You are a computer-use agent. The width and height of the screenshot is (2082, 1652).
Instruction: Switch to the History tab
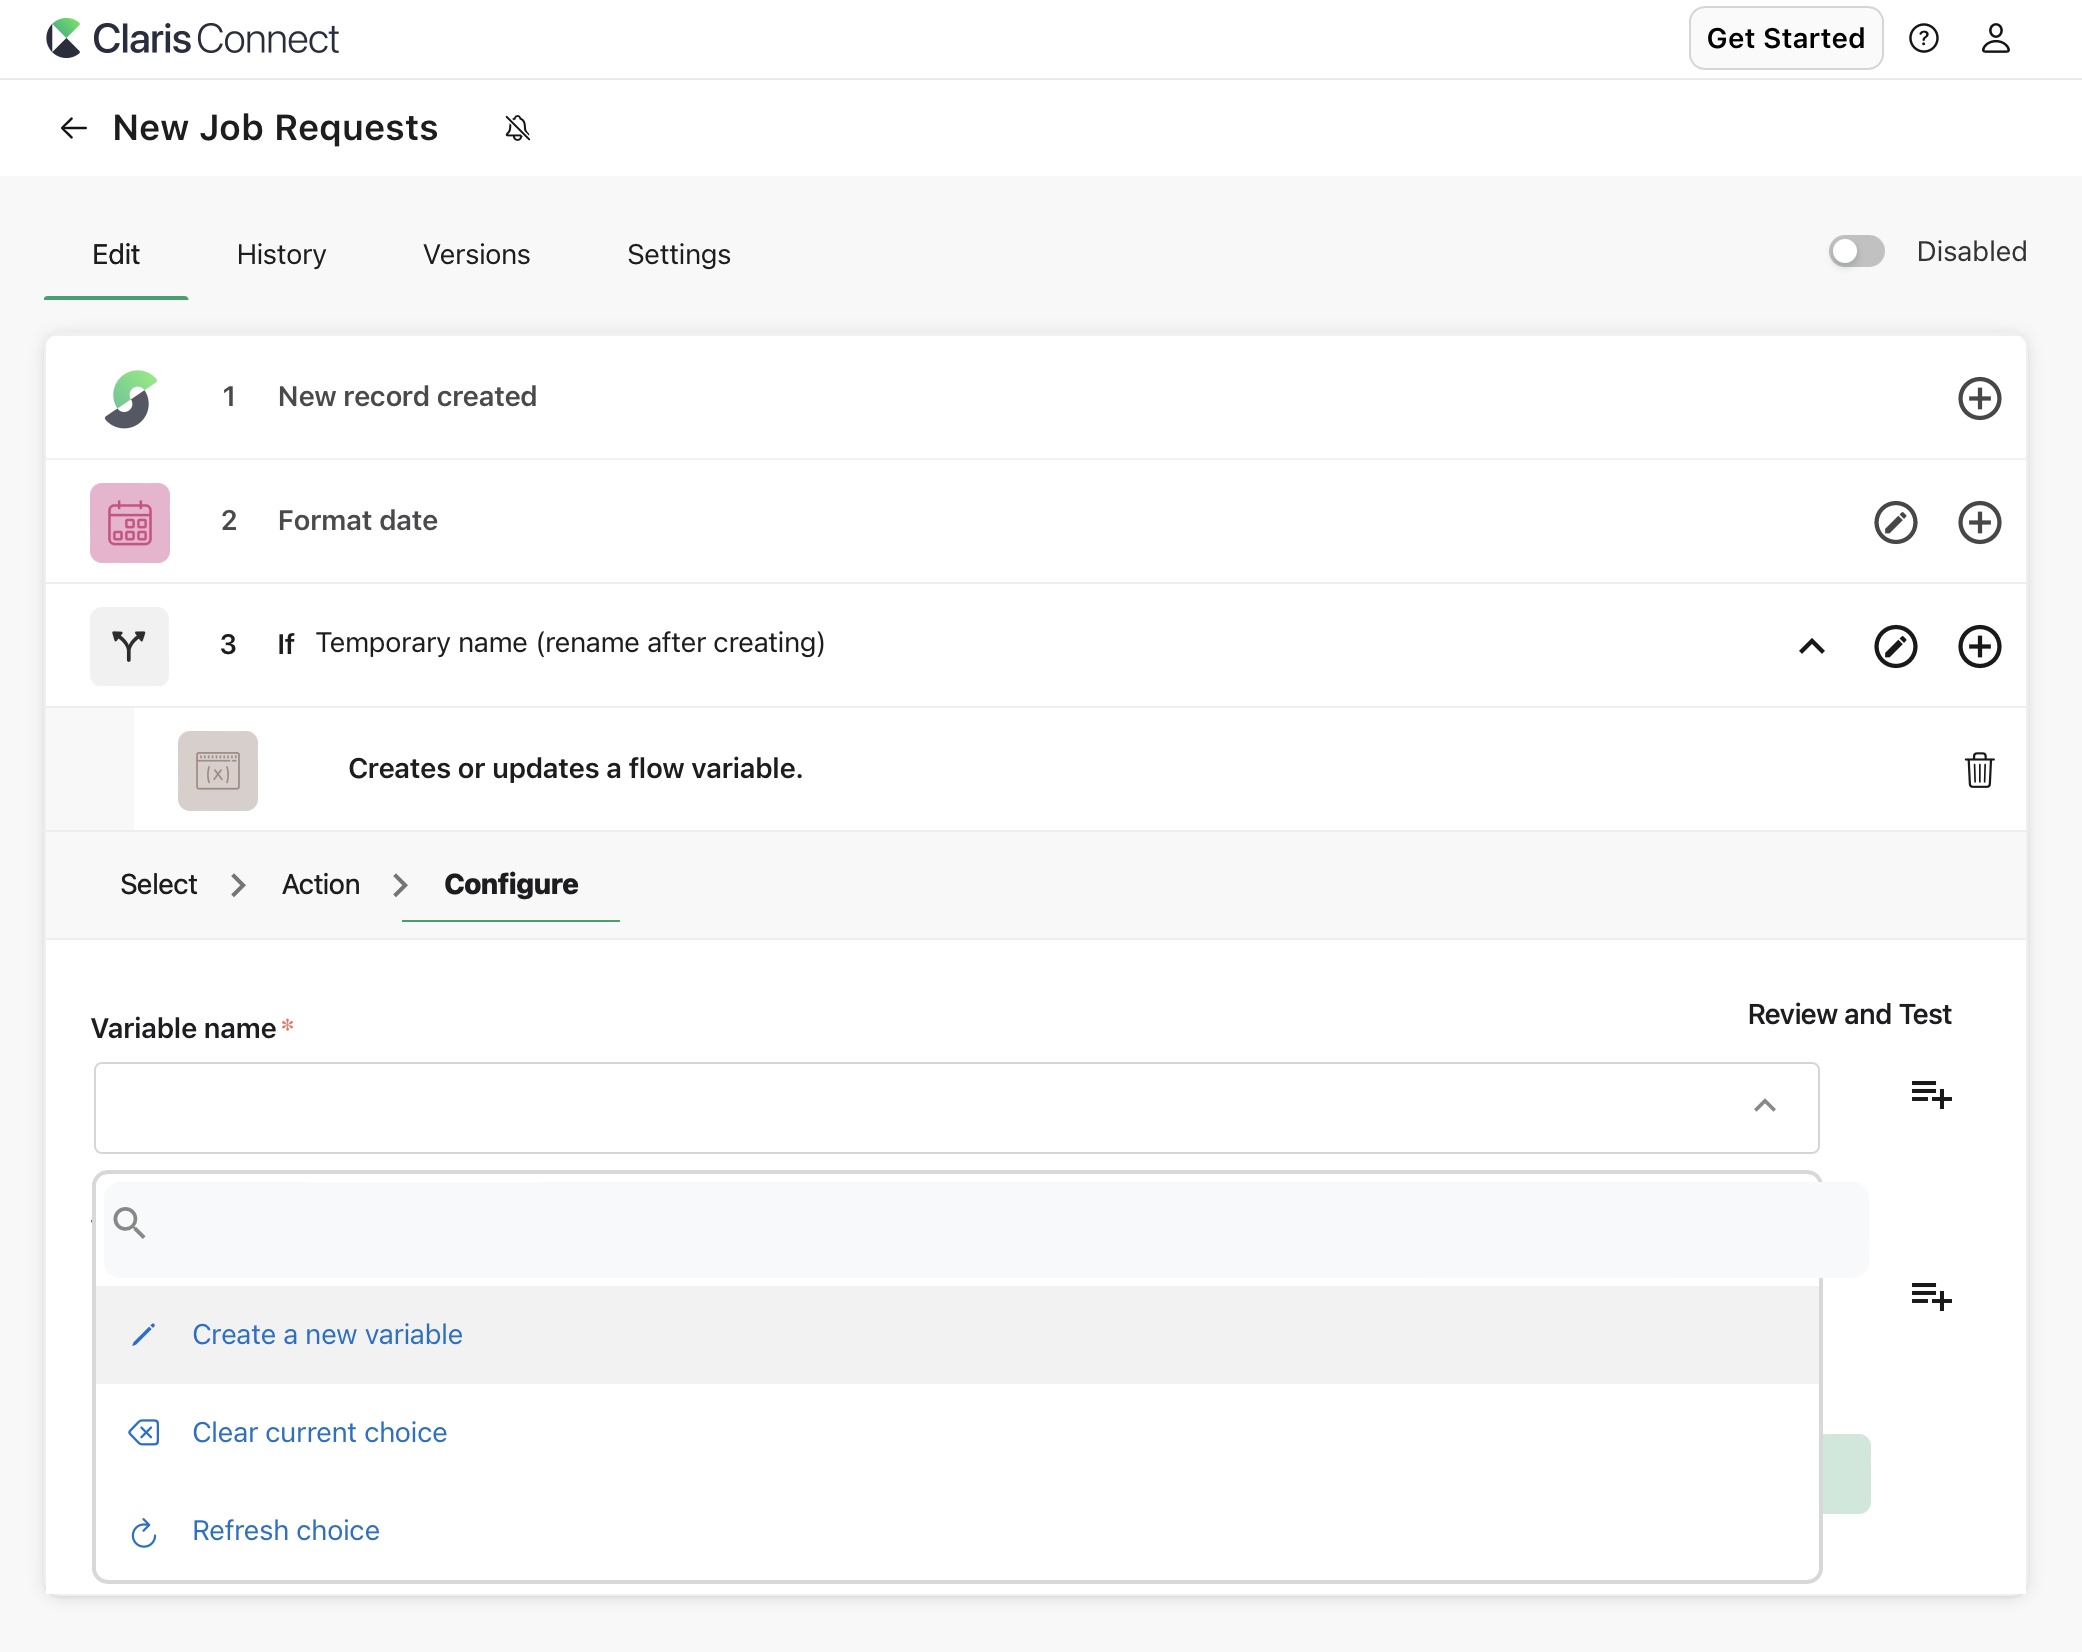click(x=281, y=255)
